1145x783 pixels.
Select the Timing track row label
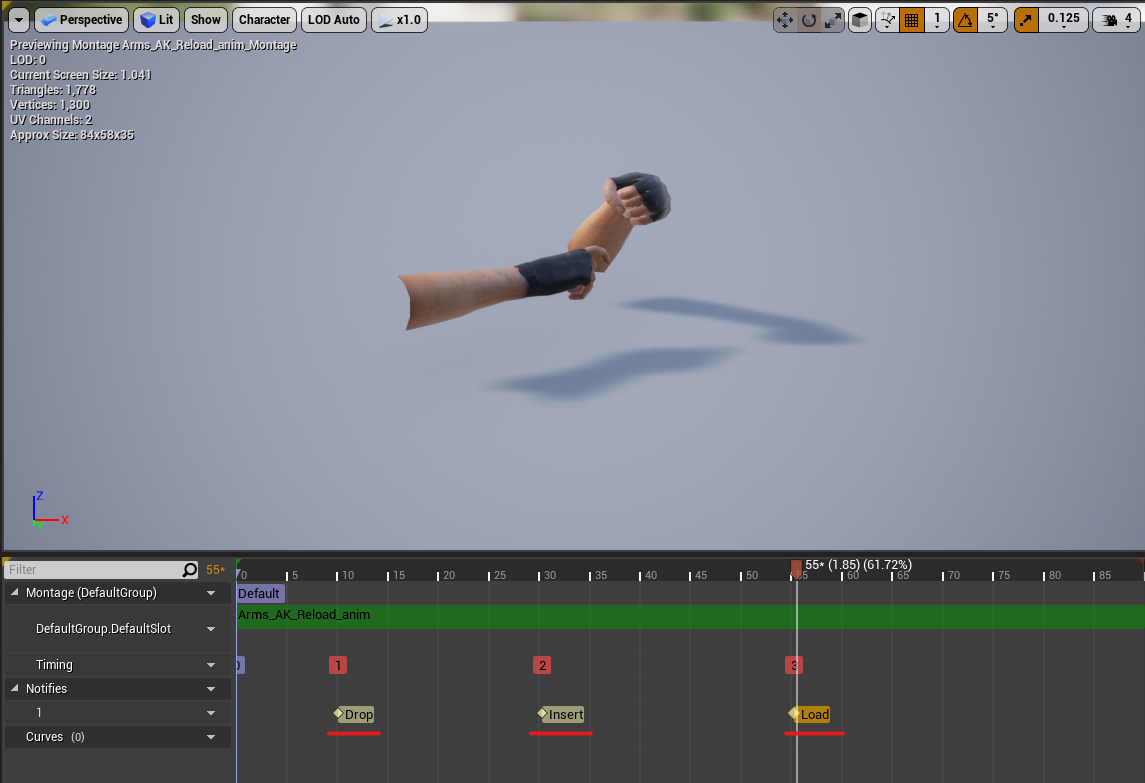54,665
